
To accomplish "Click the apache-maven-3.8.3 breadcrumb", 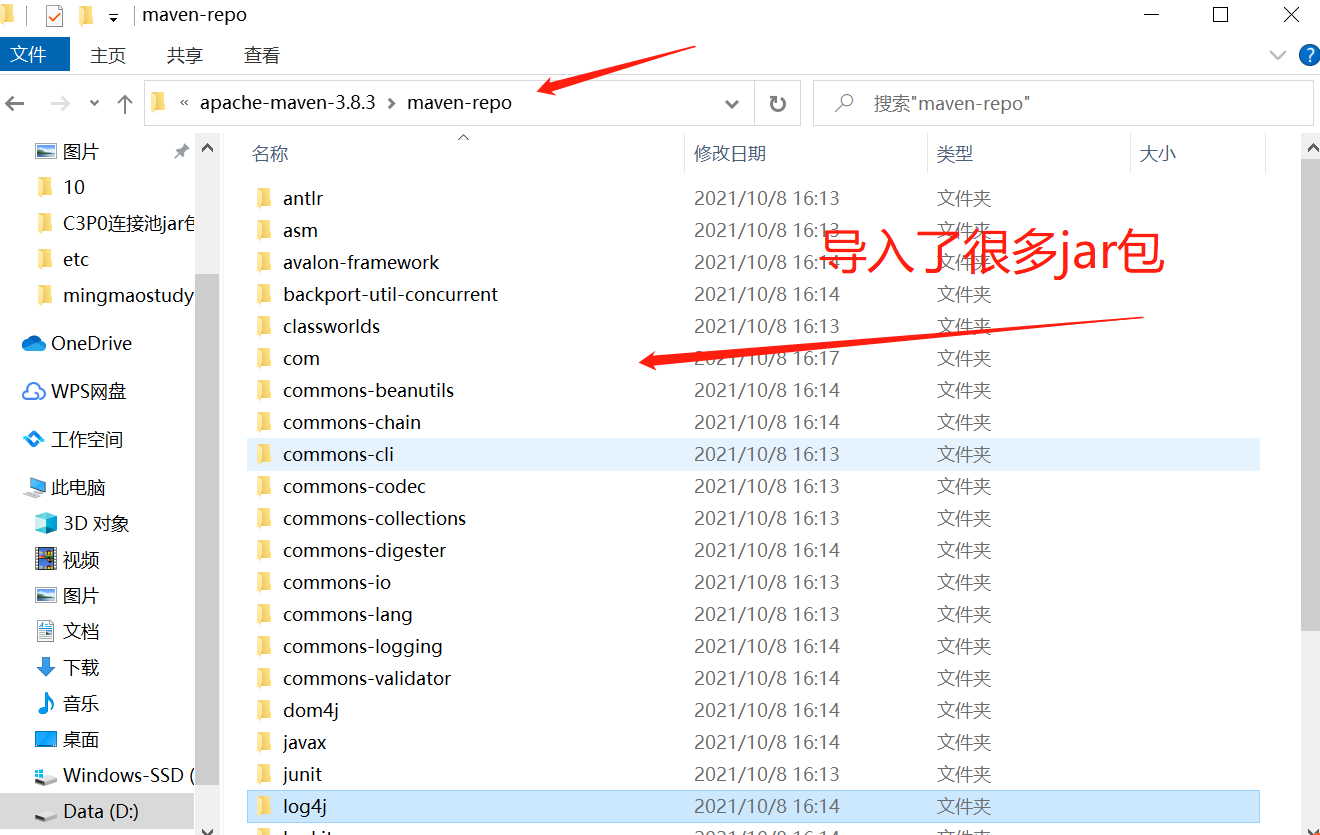I will [x=288, y=103].
